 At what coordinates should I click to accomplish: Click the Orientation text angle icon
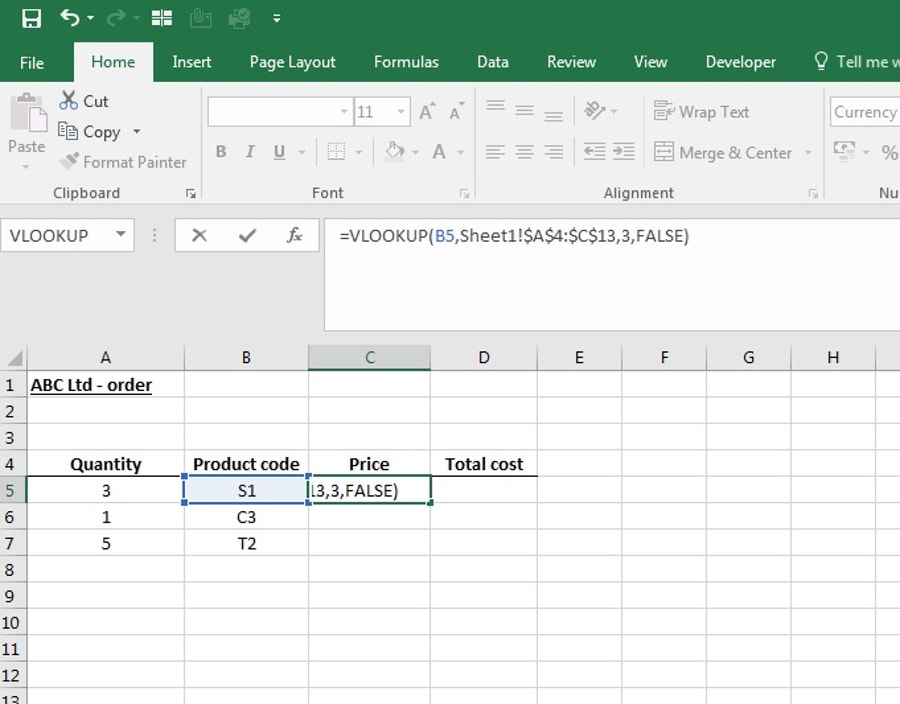click(595, 110)
